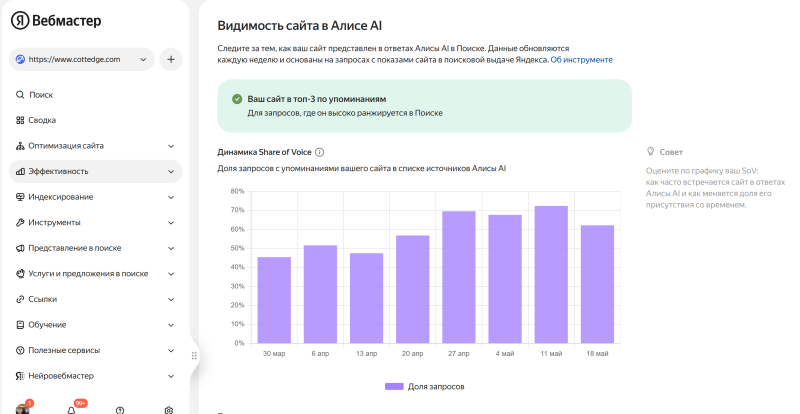The image size is (800, 414).
Task: Click the Динамика Share of Voice label
Action: pos(264,152)
